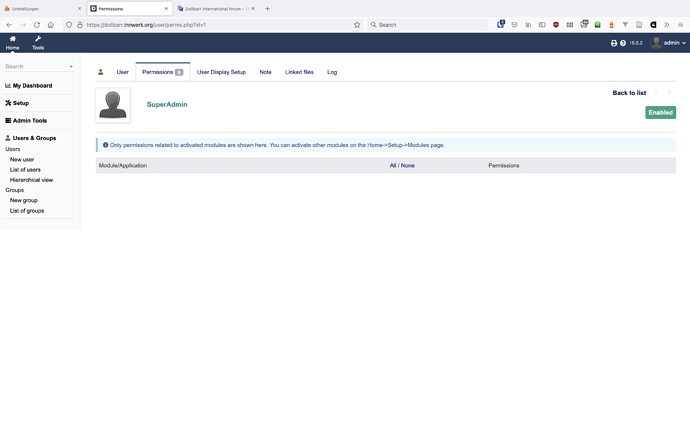This screenshot has height=431, width=690.
Task: Click the print icon in header
Action: pos(614,43)
